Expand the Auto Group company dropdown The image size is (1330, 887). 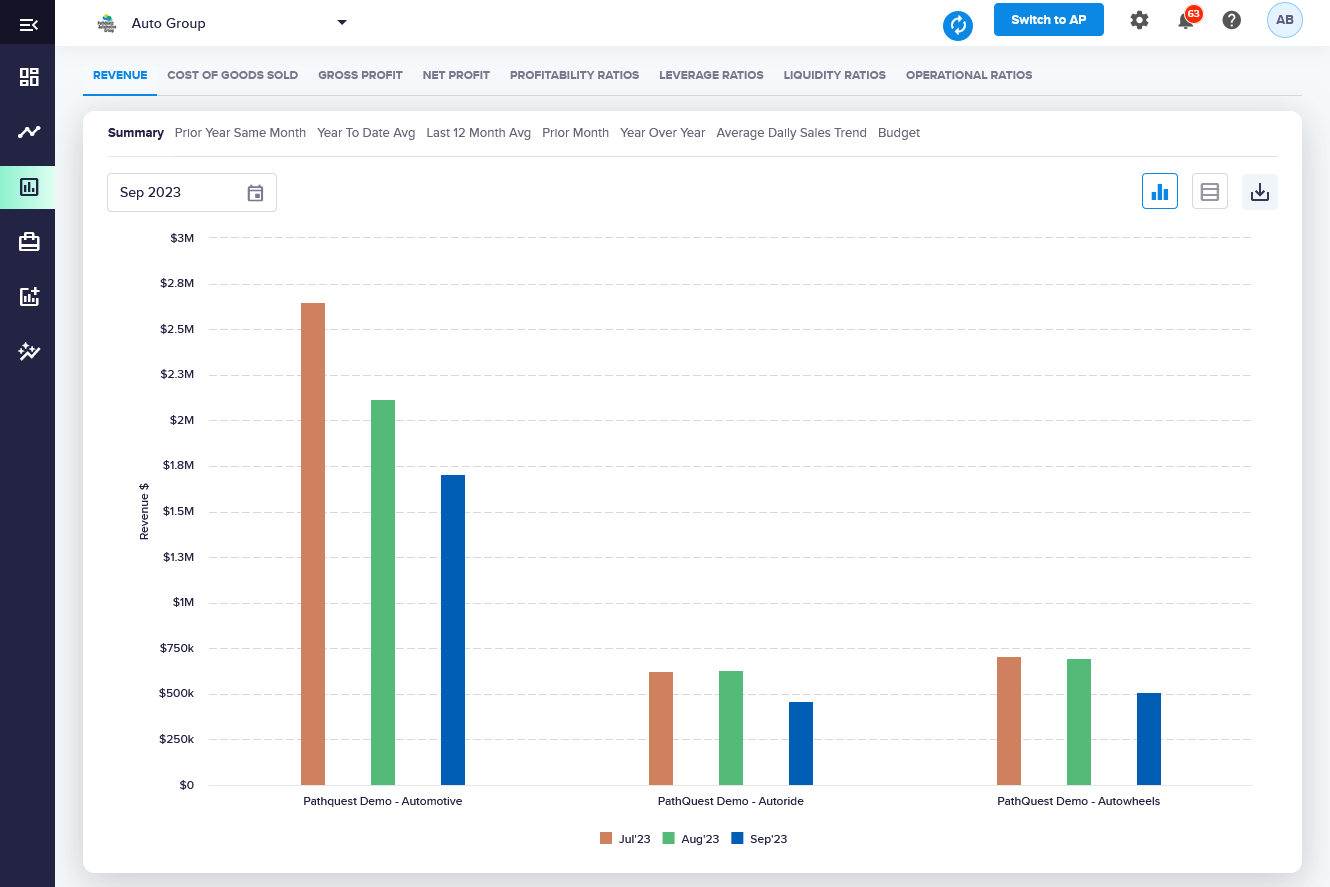342,22
